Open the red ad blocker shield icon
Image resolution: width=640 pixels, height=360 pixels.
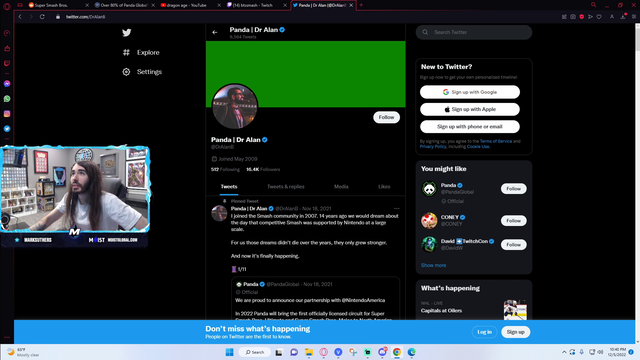point(582,17)
